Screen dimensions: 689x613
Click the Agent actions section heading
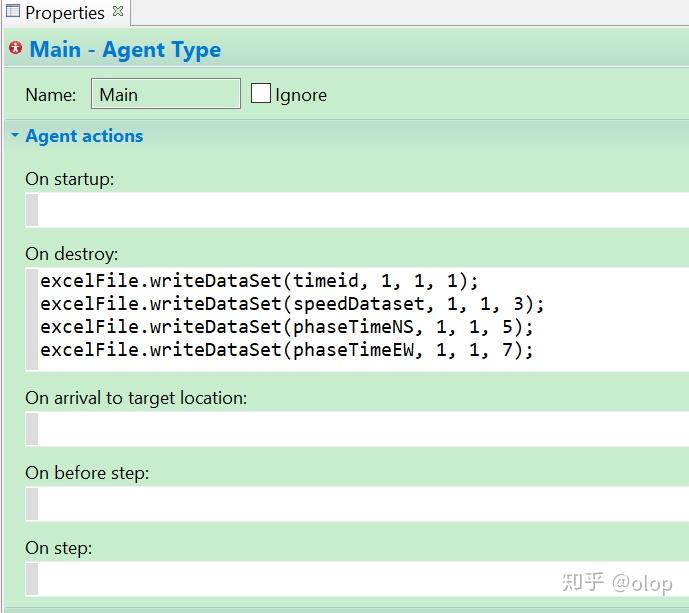pyautogui.click(x=84, y=136)
